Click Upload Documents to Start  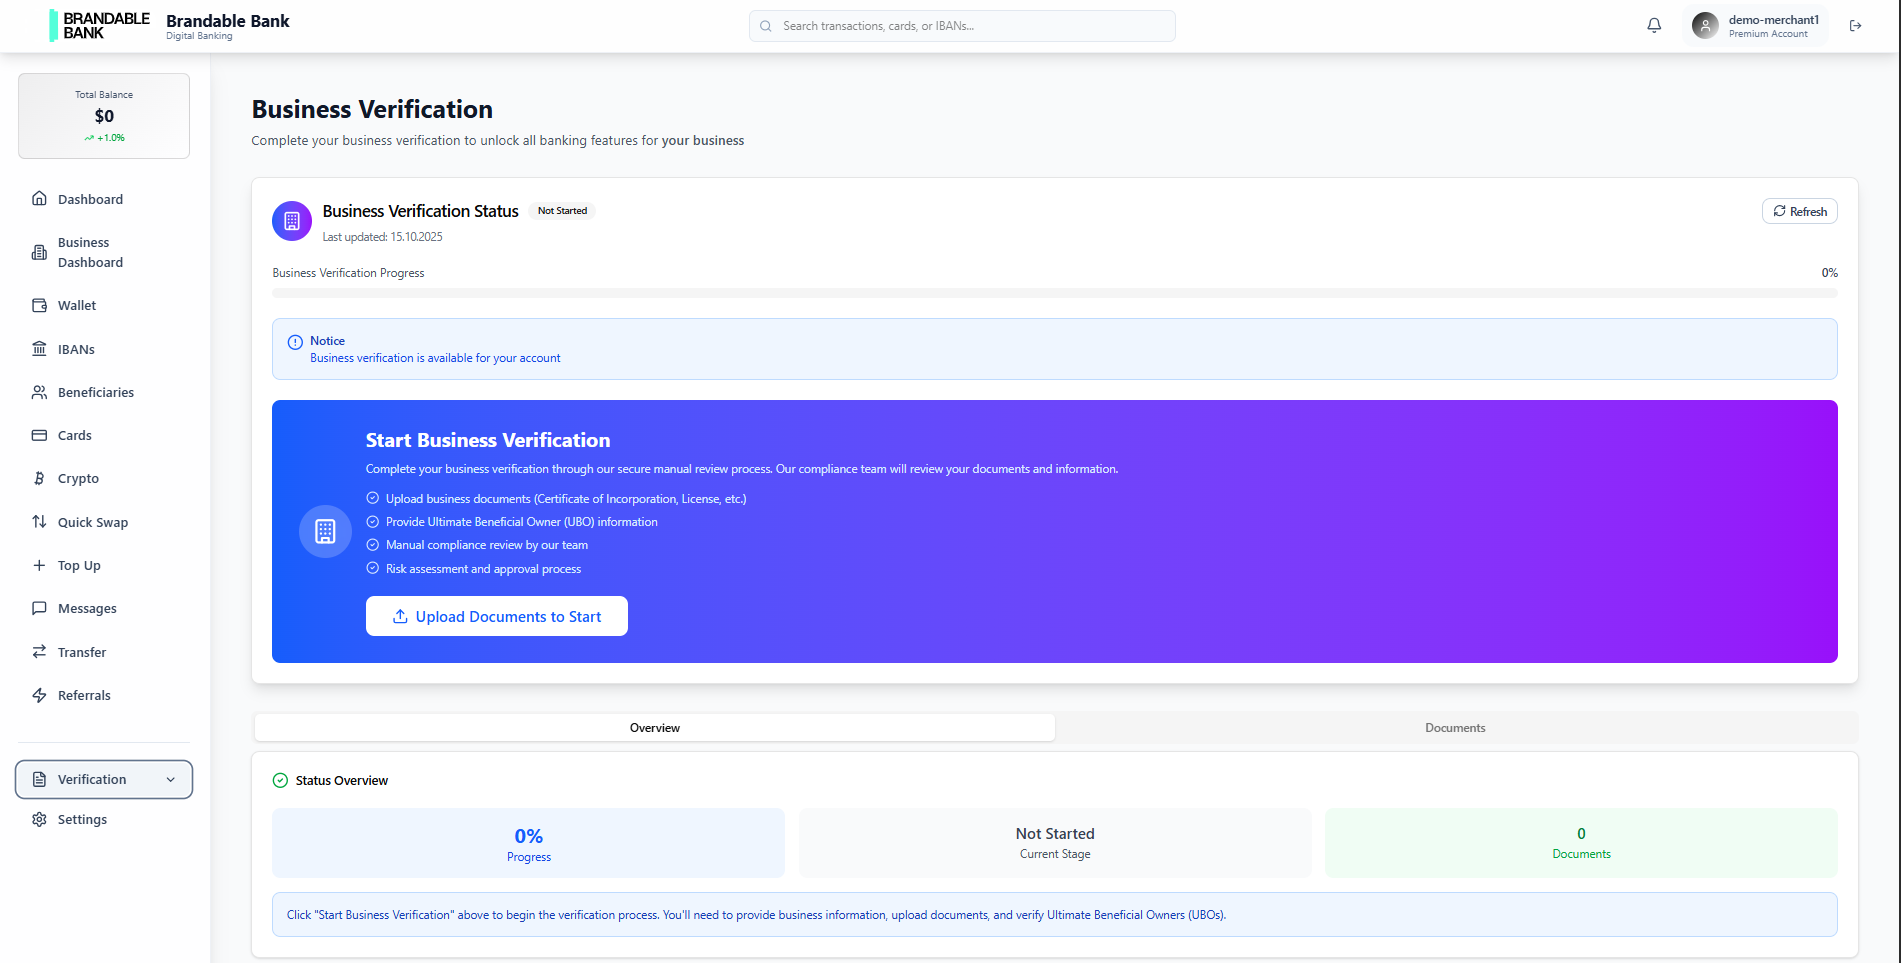point(496,616)
